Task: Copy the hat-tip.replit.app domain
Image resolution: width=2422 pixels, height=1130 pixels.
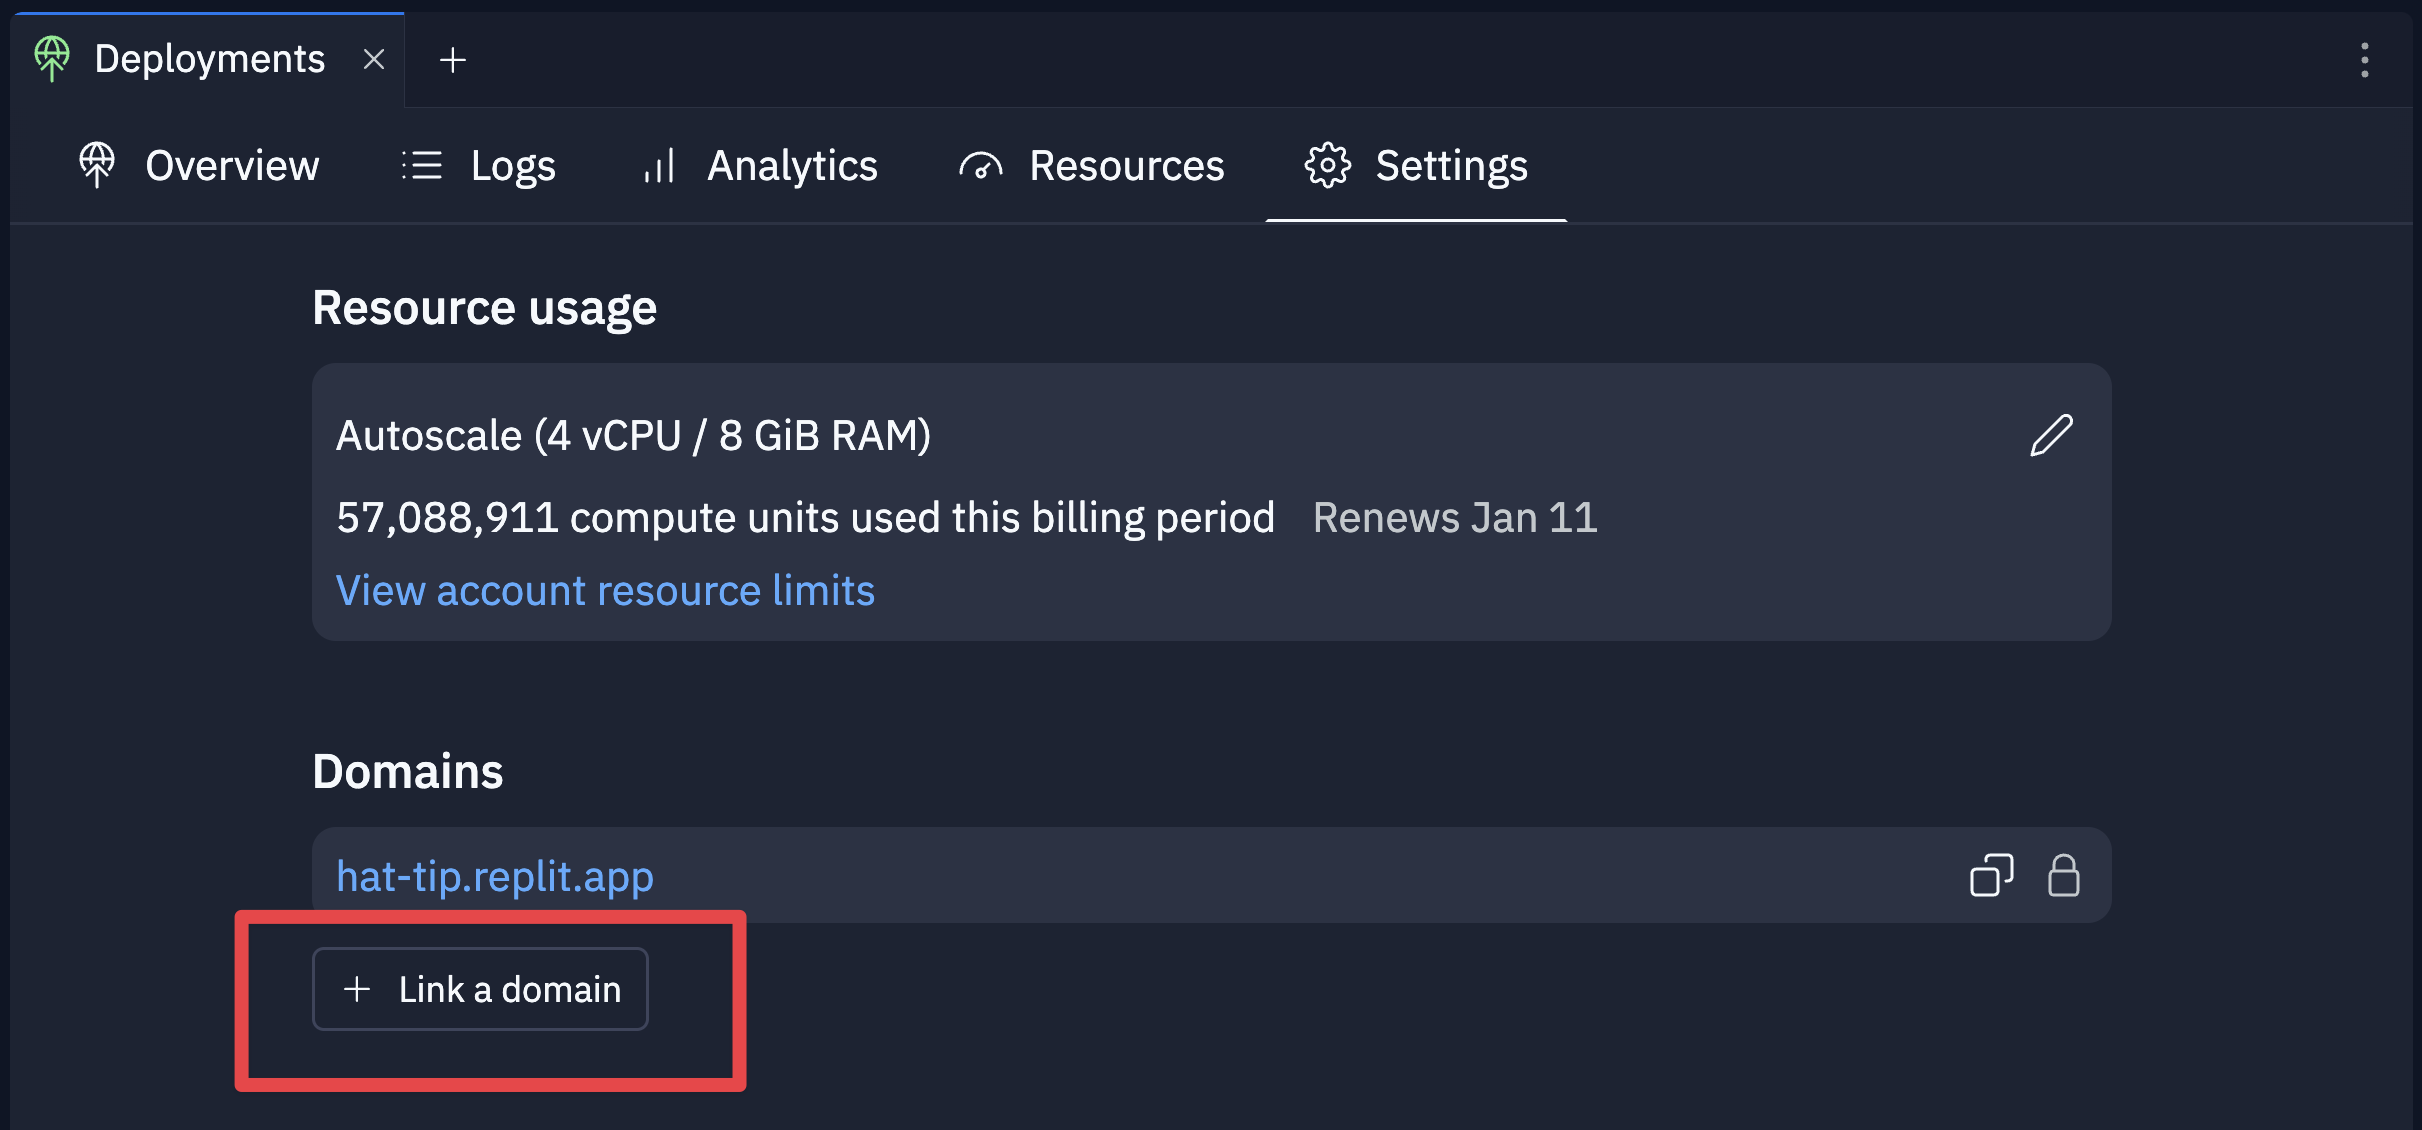Action: pos(1991,876)
